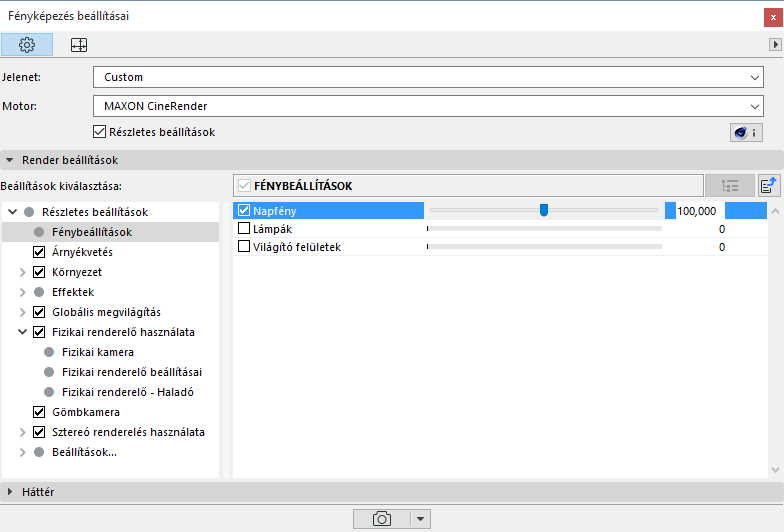The width and height of the screenshot is (784, 532).
Task: Collapse the Részletes beállítások tree node
Action: click(x=12, y=212)
